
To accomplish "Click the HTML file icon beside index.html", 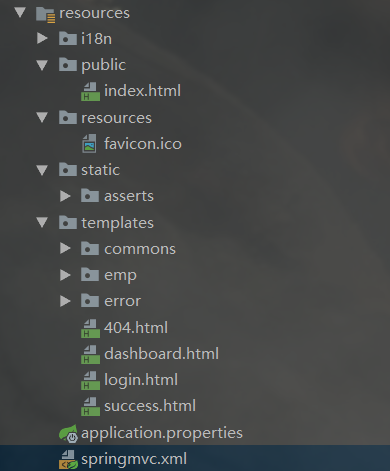I will point(90,92).
